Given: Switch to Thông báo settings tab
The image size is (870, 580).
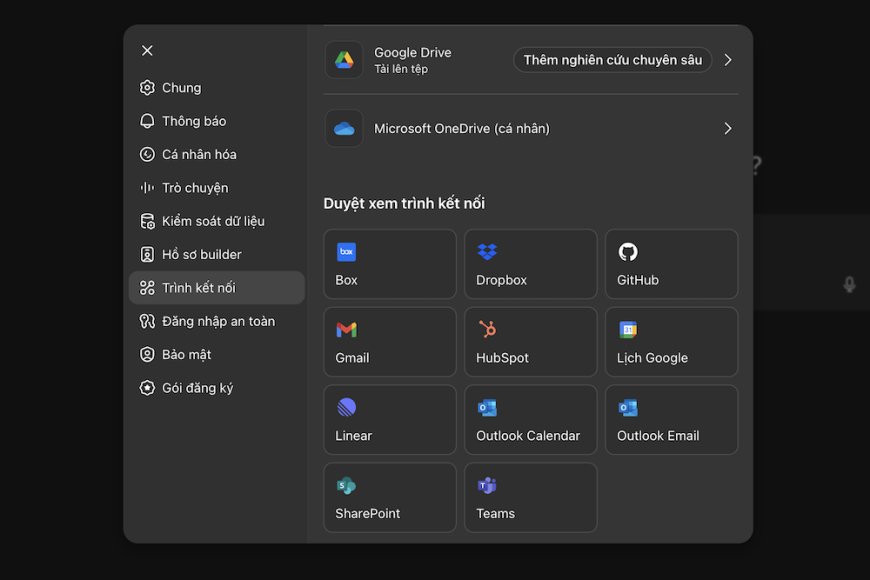Looking at the screenshot, I should 193,121.
